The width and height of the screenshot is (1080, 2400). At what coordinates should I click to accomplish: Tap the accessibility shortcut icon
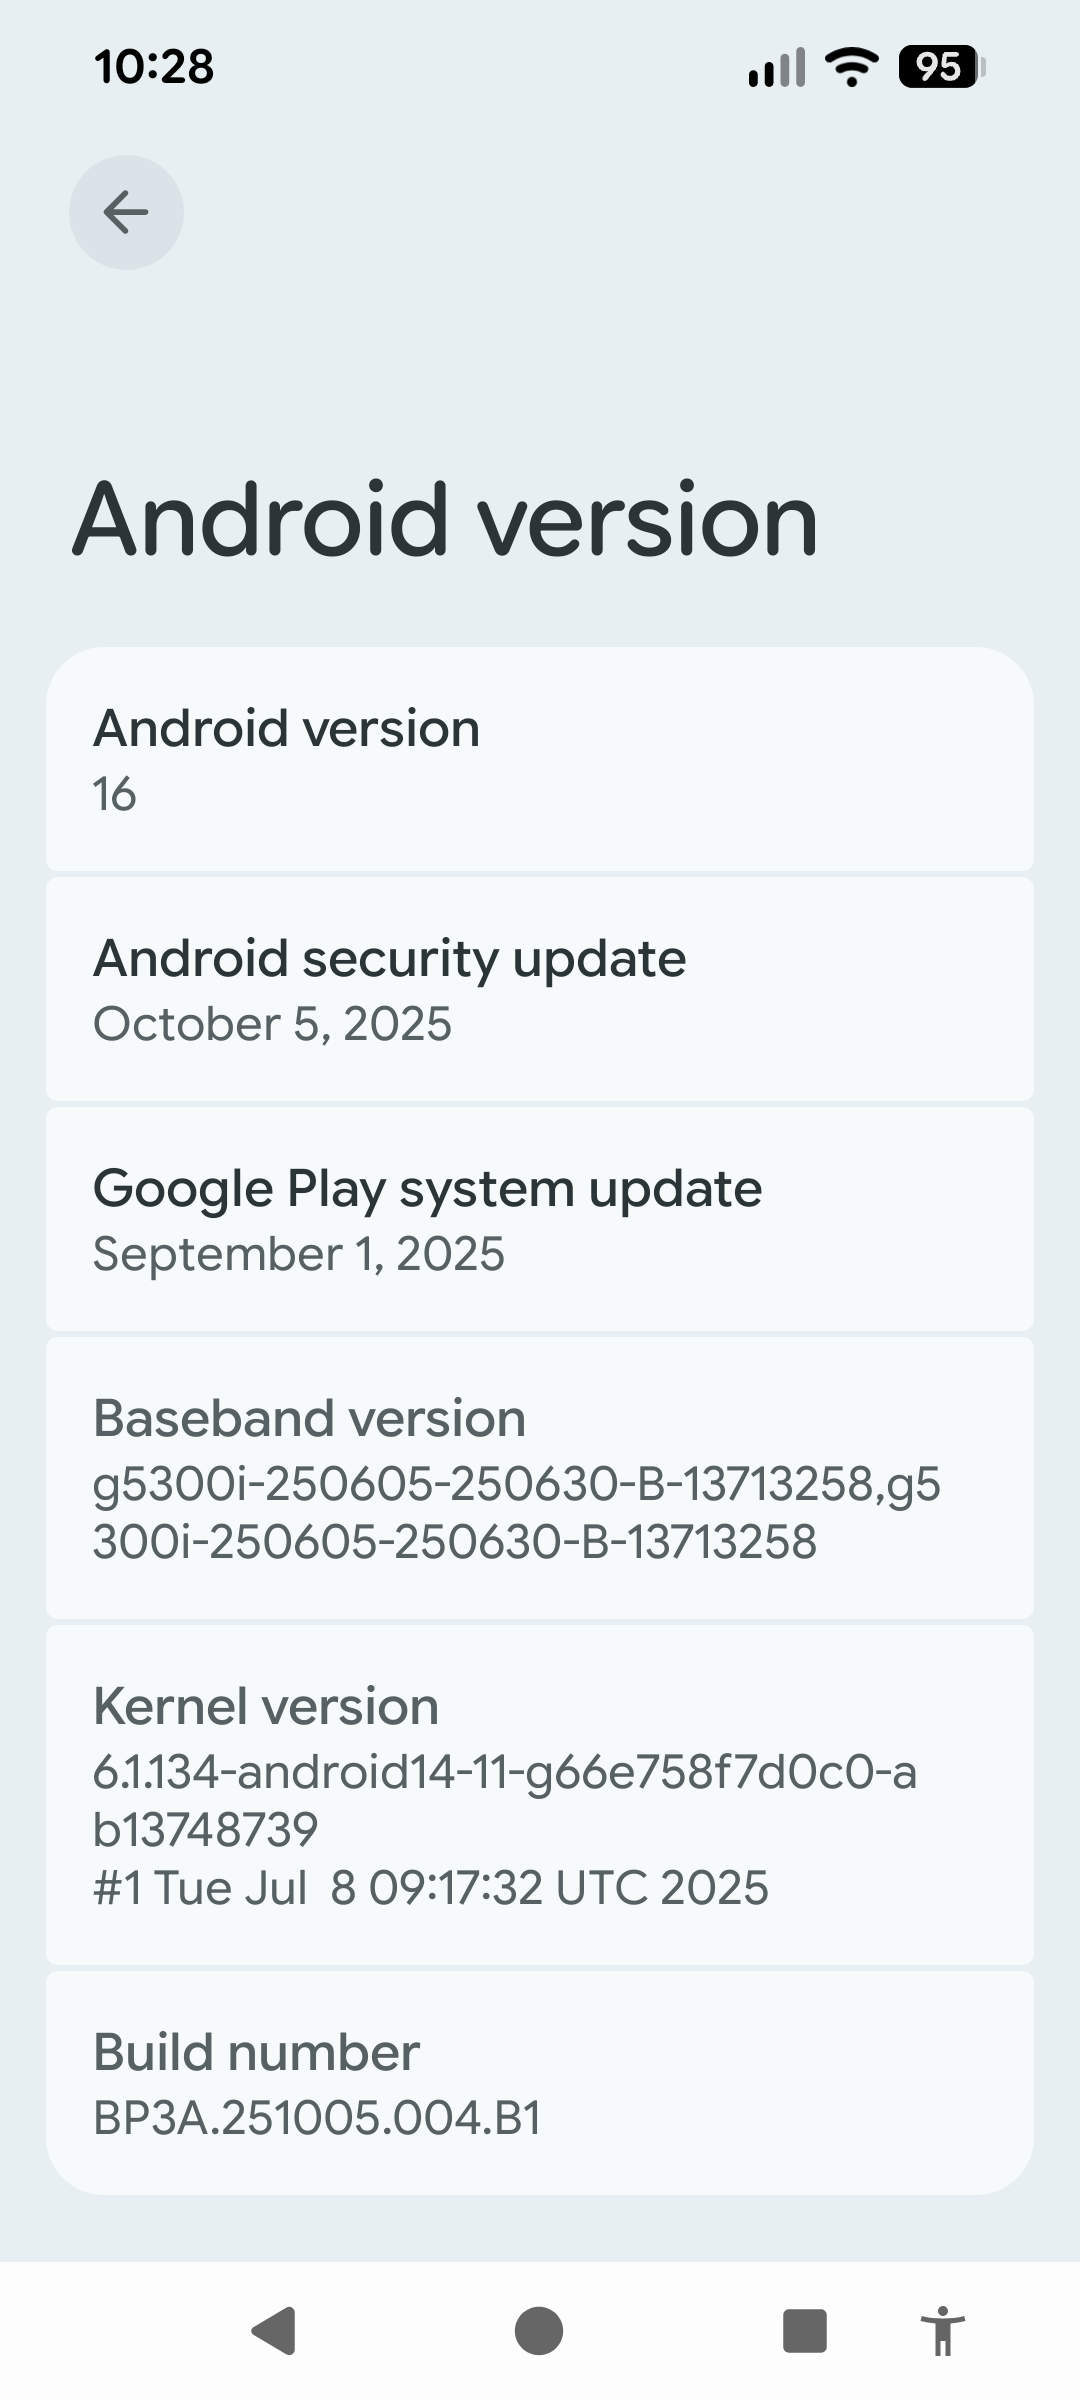click(x=941, y=2330)
